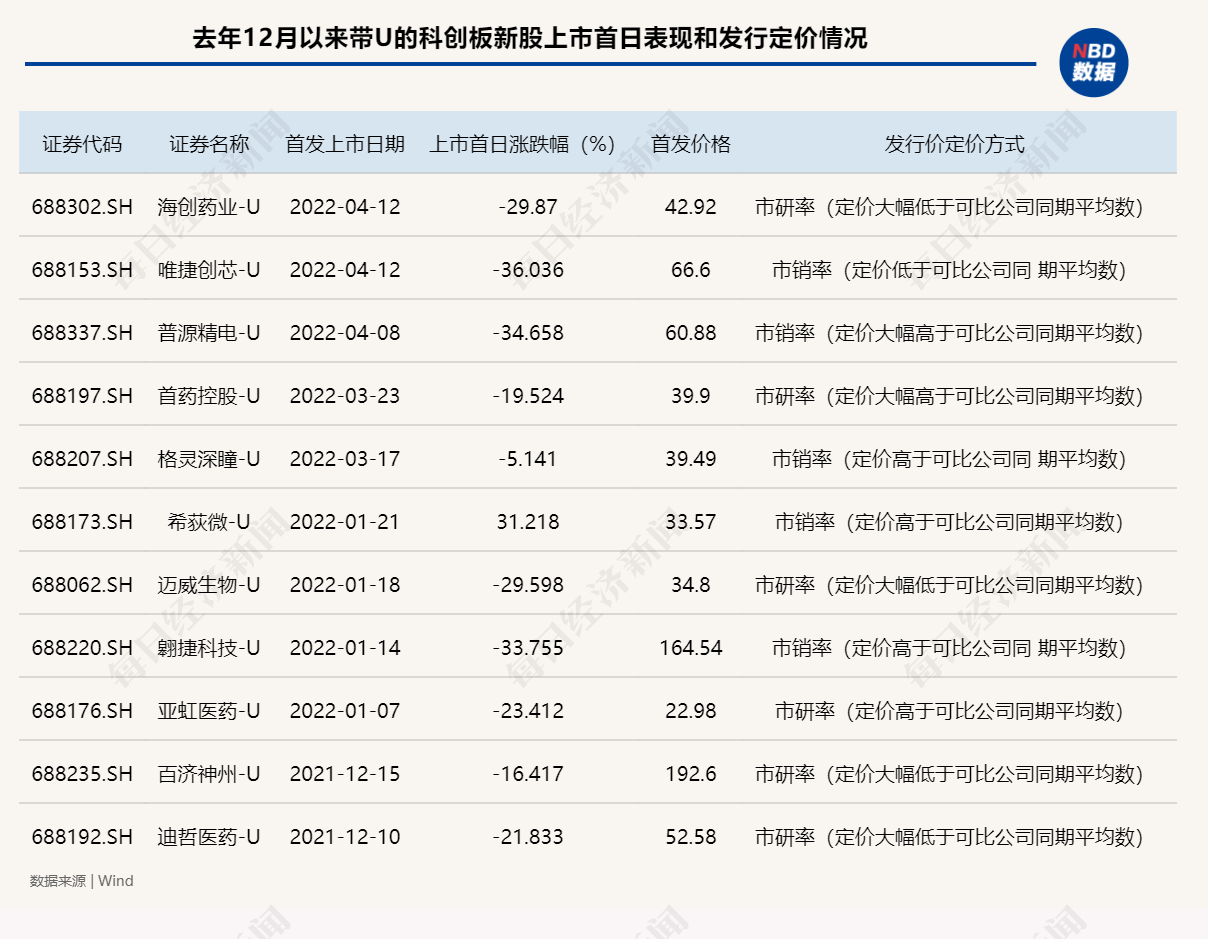Click first-day change value -16.417

click(x=528, y=774)
